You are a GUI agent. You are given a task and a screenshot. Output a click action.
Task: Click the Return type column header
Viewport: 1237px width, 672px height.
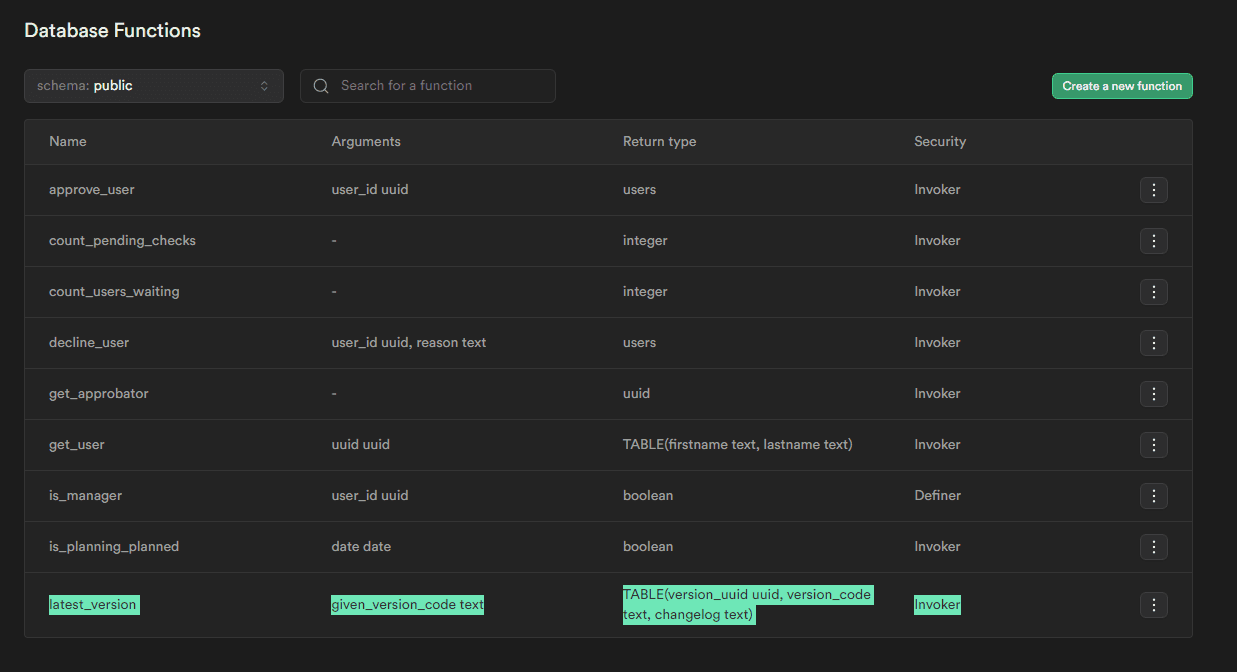(659, 142)
